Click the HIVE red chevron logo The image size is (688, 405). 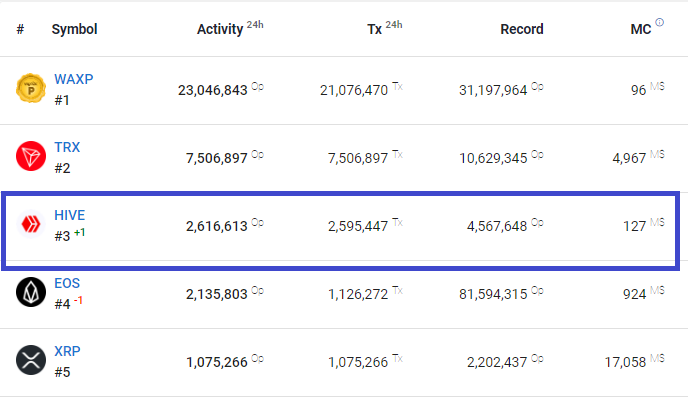point(31,224)
